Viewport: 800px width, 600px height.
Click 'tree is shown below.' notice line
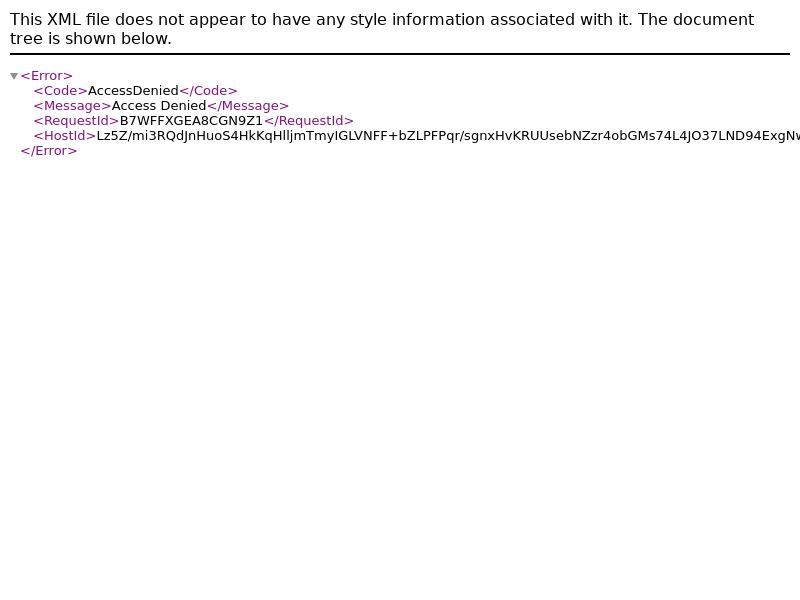tap(91, 38)
